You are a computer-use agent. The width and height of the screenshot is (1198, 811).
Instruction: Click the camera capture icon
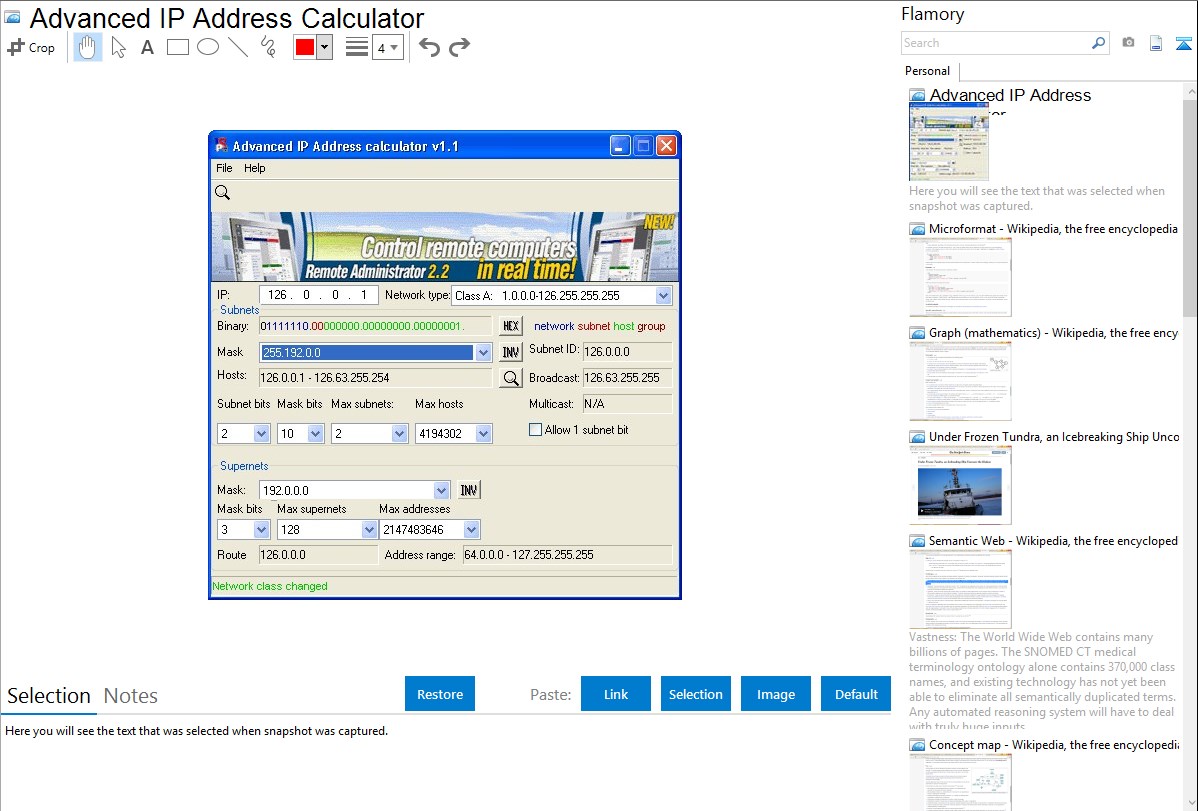1128,43
